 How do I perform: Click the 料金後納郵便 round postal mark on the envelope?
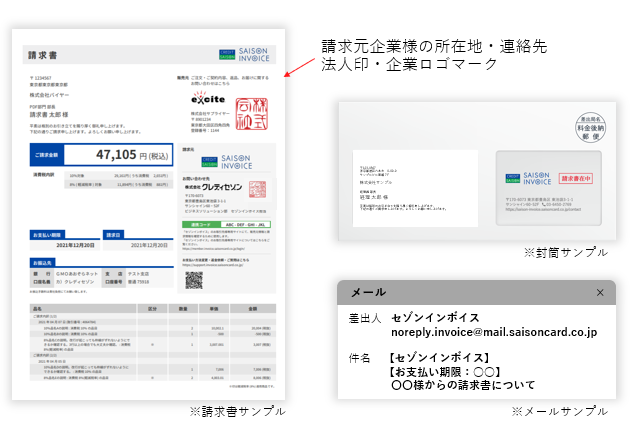coord(590,127)
